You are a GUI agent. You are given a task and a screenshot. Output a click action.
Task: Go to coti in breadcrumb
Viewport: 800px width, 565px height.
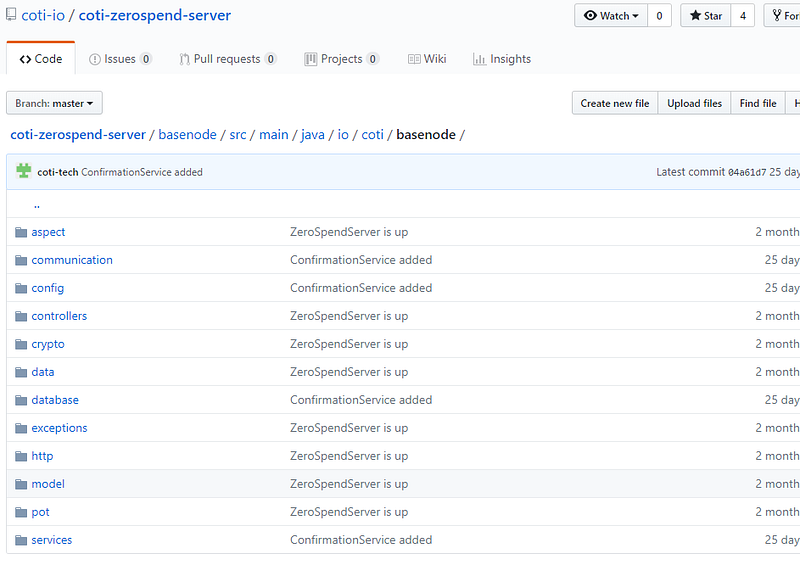point(372,135)
